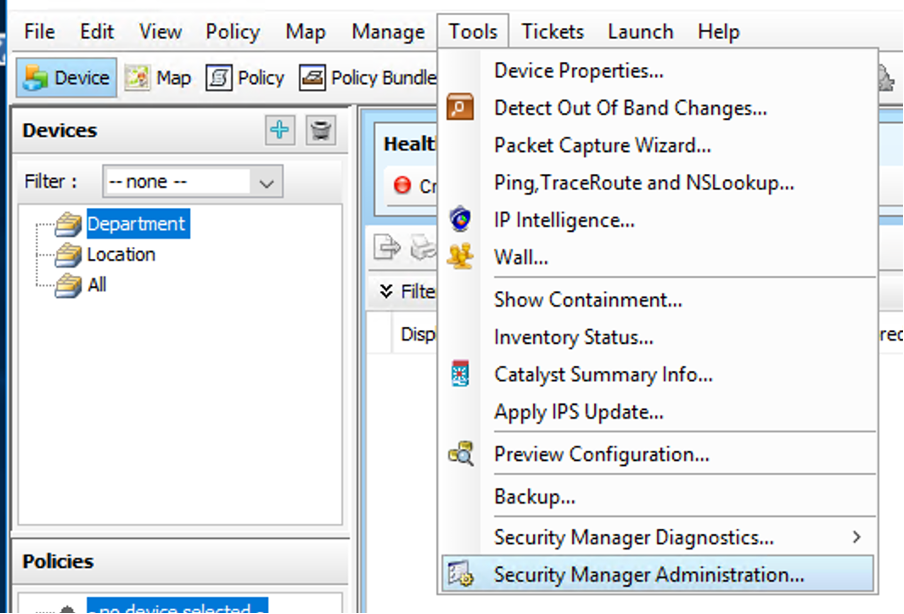Viewport: 904px width, 614px height.
Task: Switch to Map view in toolbar
Action: click(x=158, y=77)
